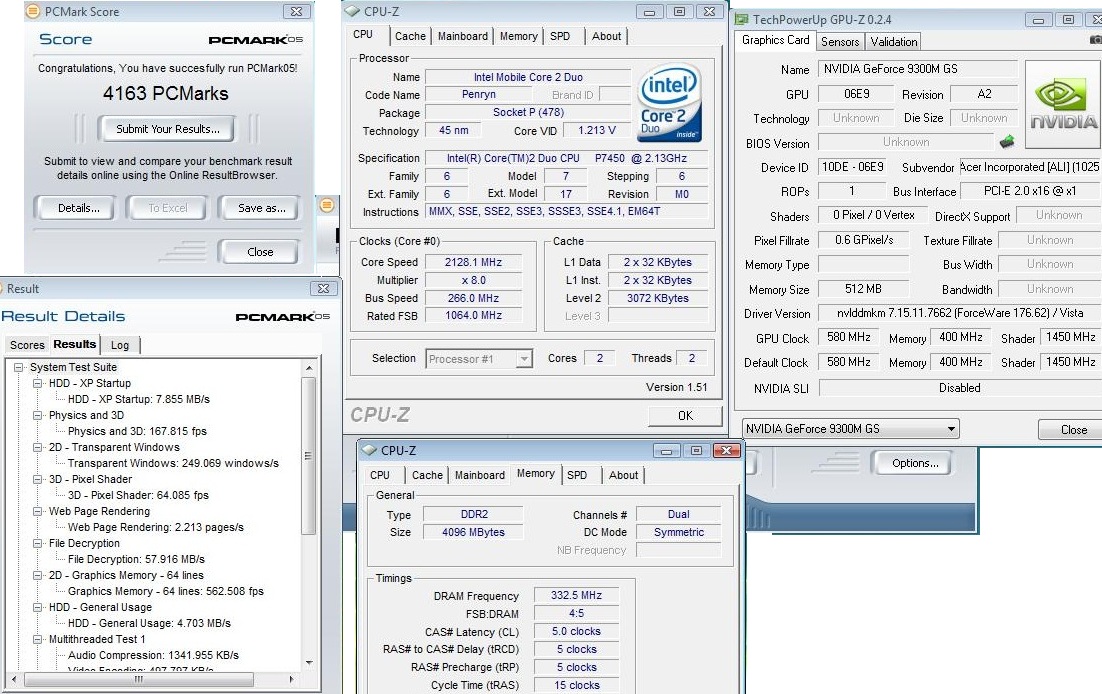Select HDD - General Usage: 4.703 MB/s row
This screenshot has height=694, width=1102.
pyautogui.click(x=149, y=623)
